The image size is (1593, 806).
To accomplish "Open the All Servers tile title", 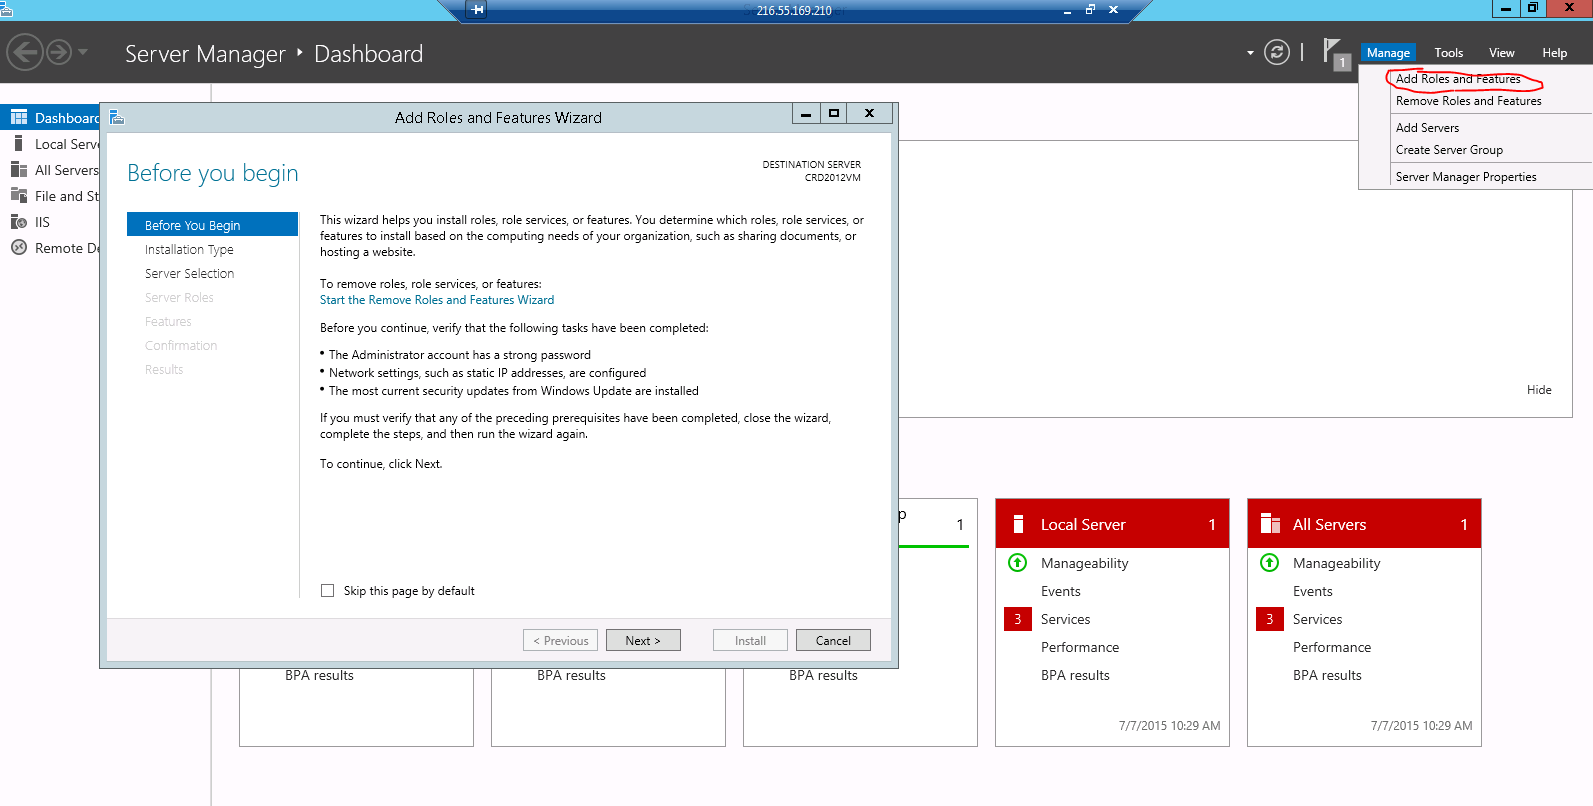I will [x=1329, y=525].
